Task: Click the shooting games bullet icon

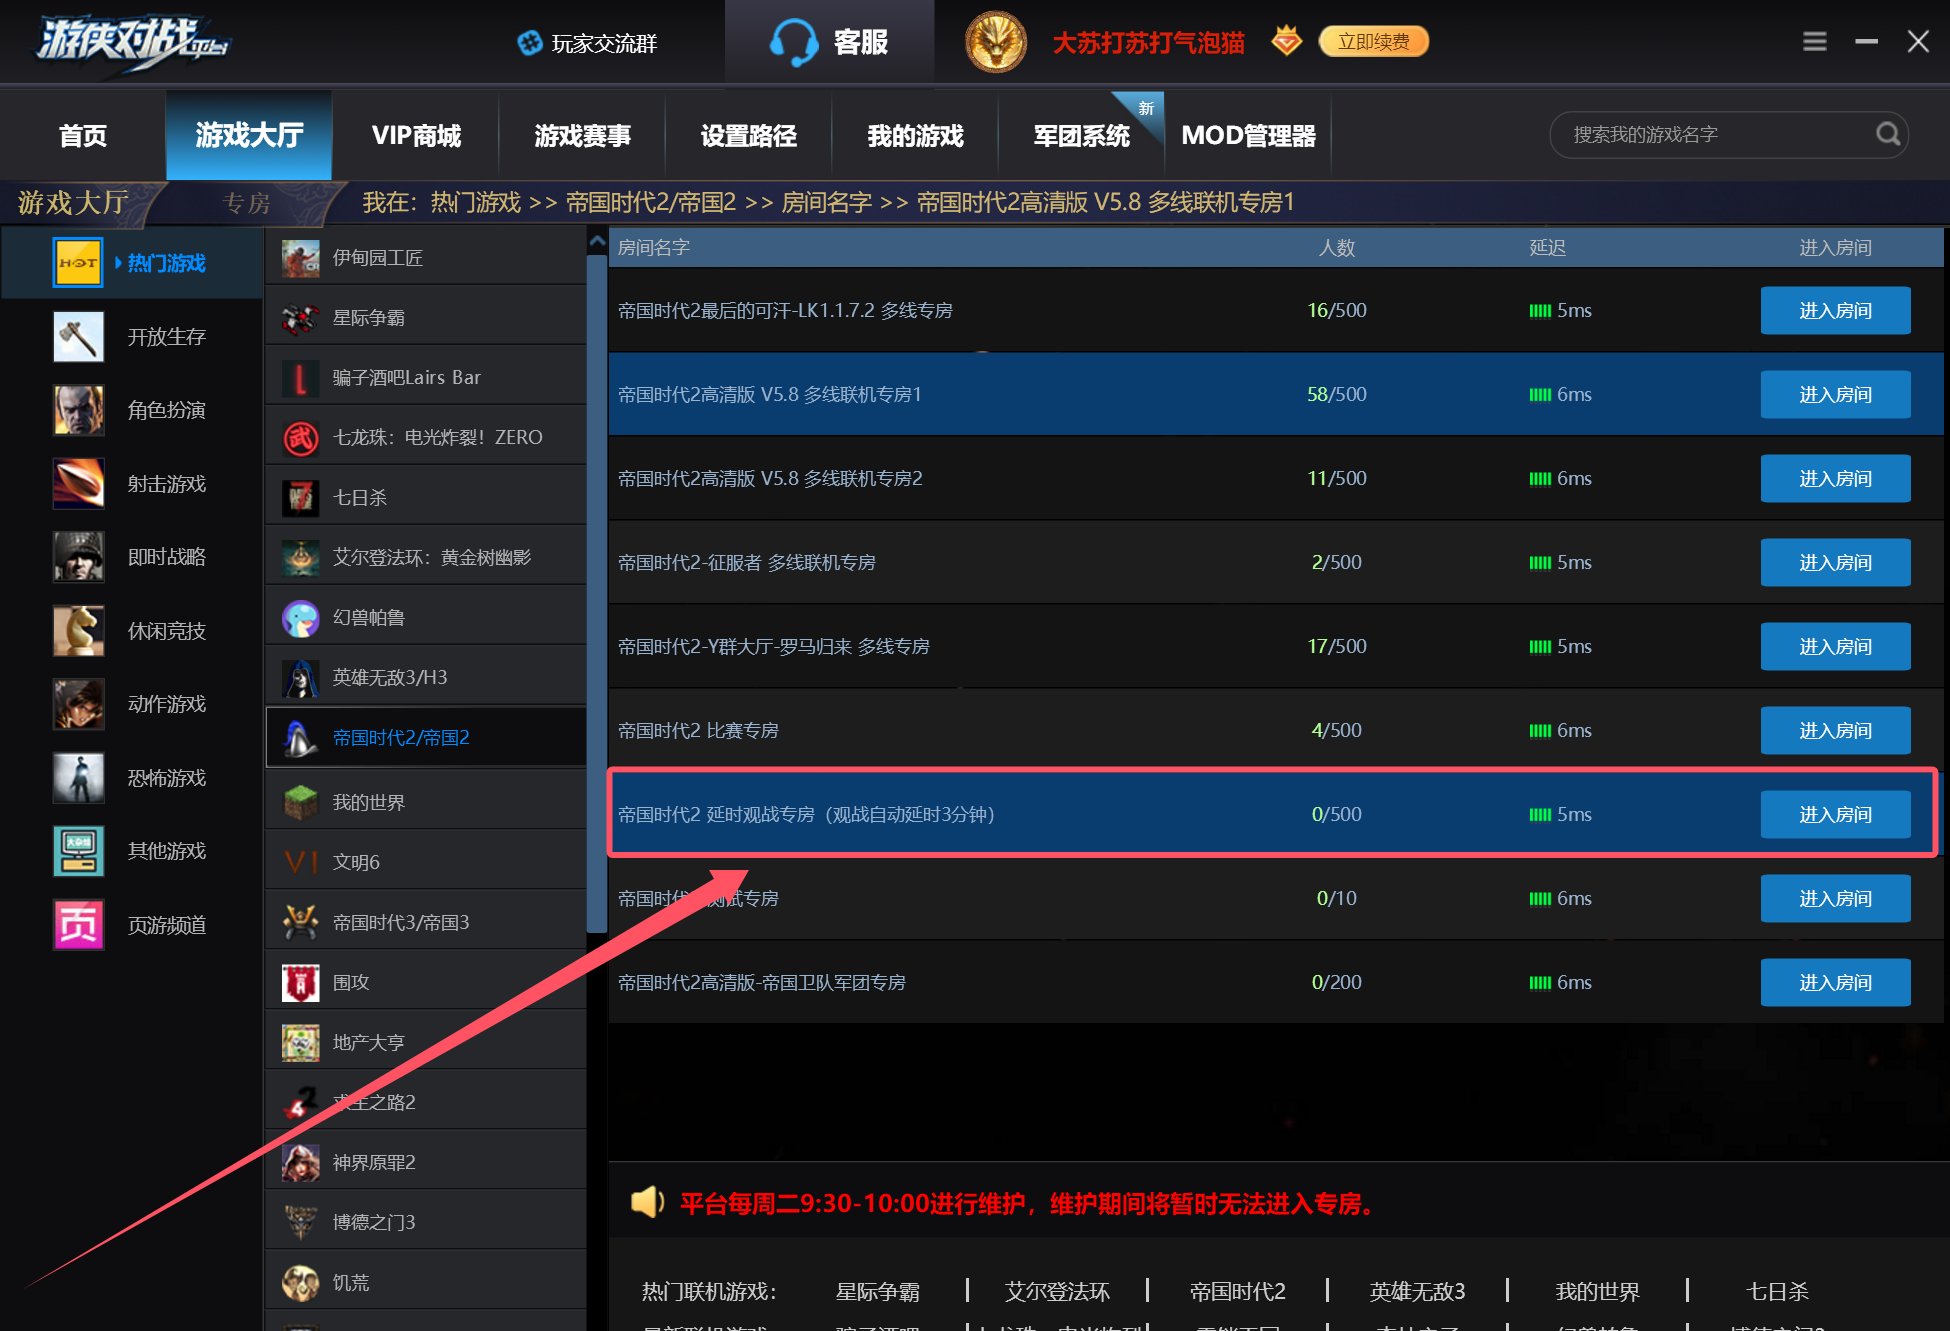Action: [x=78, y=483]
